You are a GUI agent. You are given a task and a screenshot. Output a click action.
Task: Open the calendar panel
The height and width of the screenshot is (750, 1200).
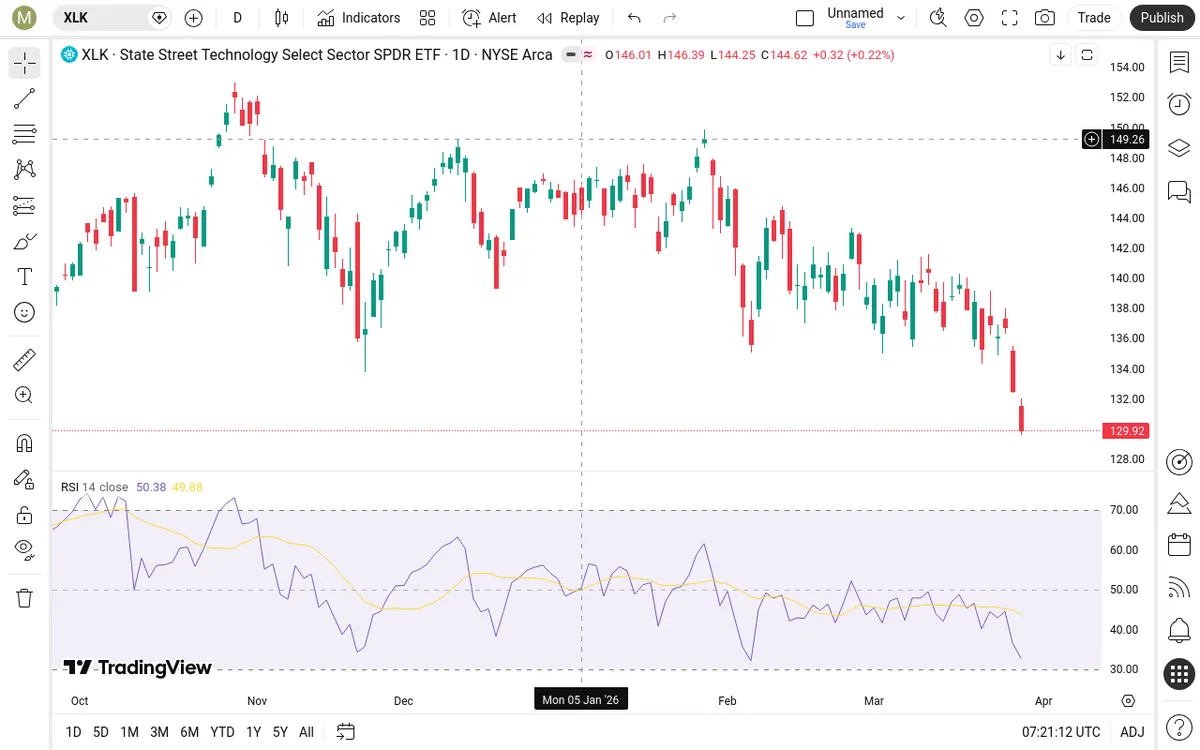[1180, 545]
